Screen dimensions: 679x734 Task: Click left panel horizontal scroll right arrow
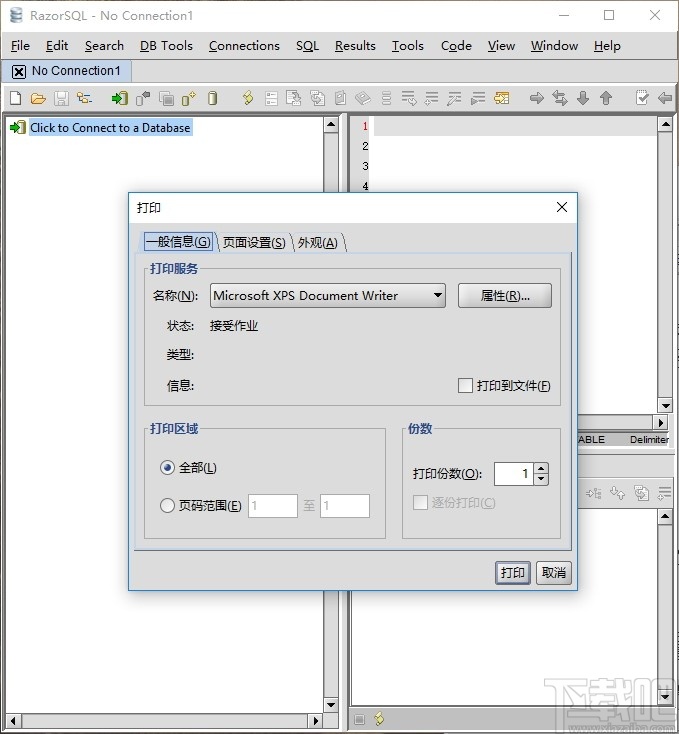(x=316, y=721)
